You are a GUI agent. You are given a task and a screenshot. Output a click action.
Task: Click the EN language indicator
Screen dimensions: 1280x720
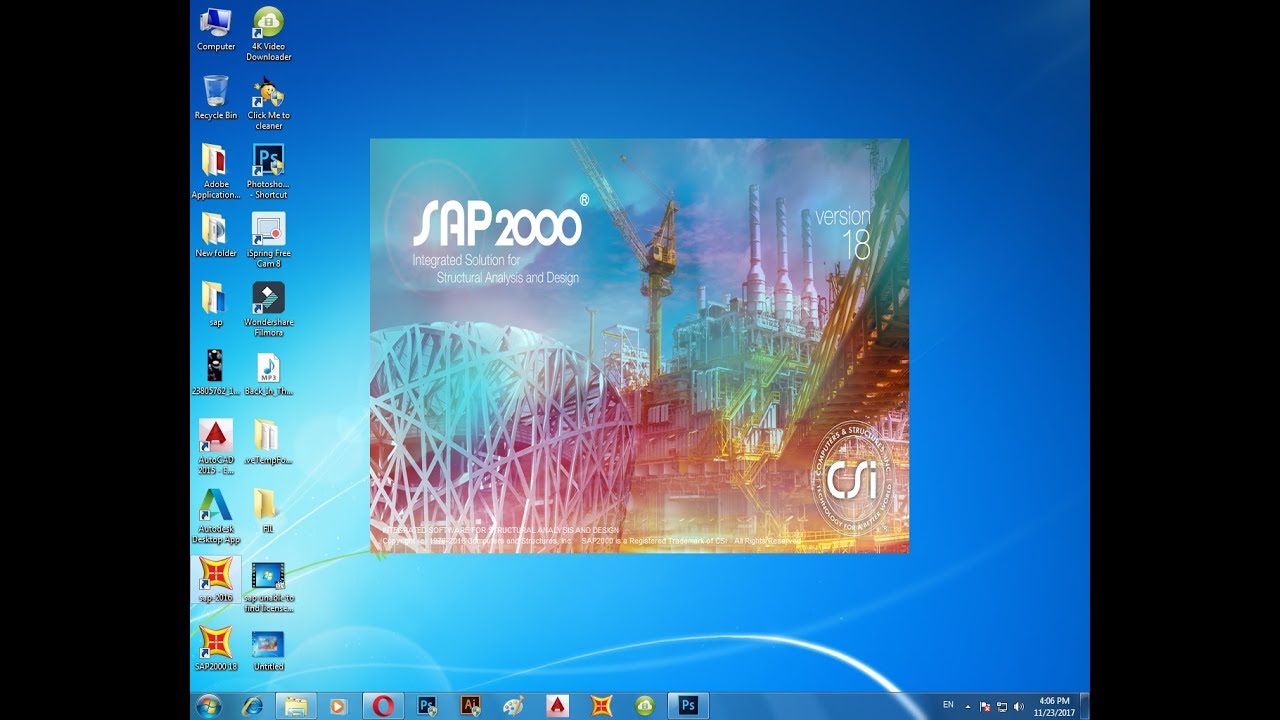pyautogui.click(x=948, y=705)
